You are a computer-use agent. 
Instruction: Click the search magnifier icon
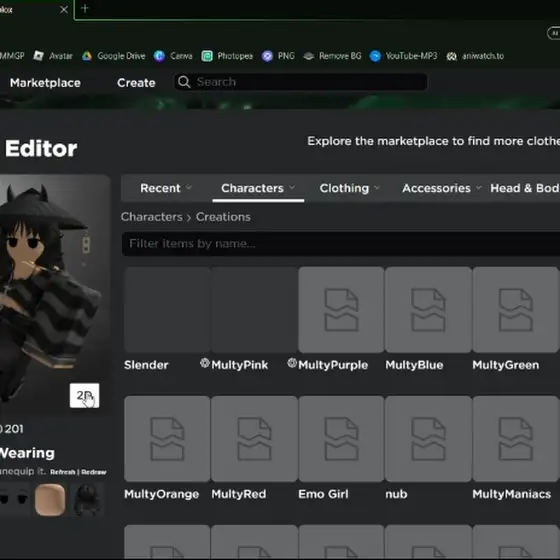(x=184, y=82)
